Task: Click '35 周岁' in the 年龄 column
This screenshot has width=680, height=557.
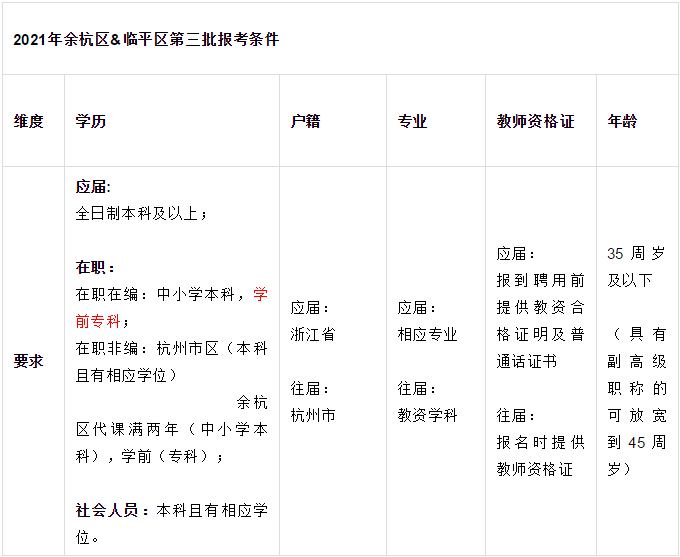Action: [x=636, y=253]
